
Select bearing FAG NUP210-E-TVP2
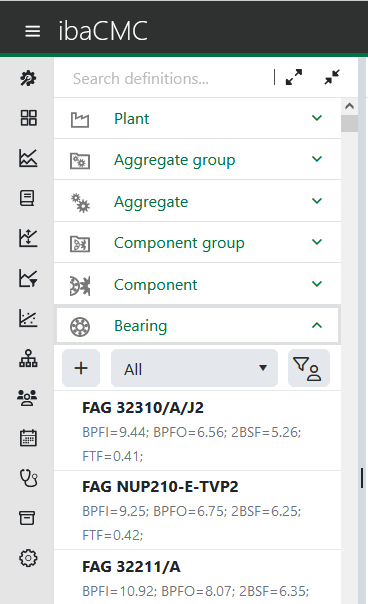(197, 510)
